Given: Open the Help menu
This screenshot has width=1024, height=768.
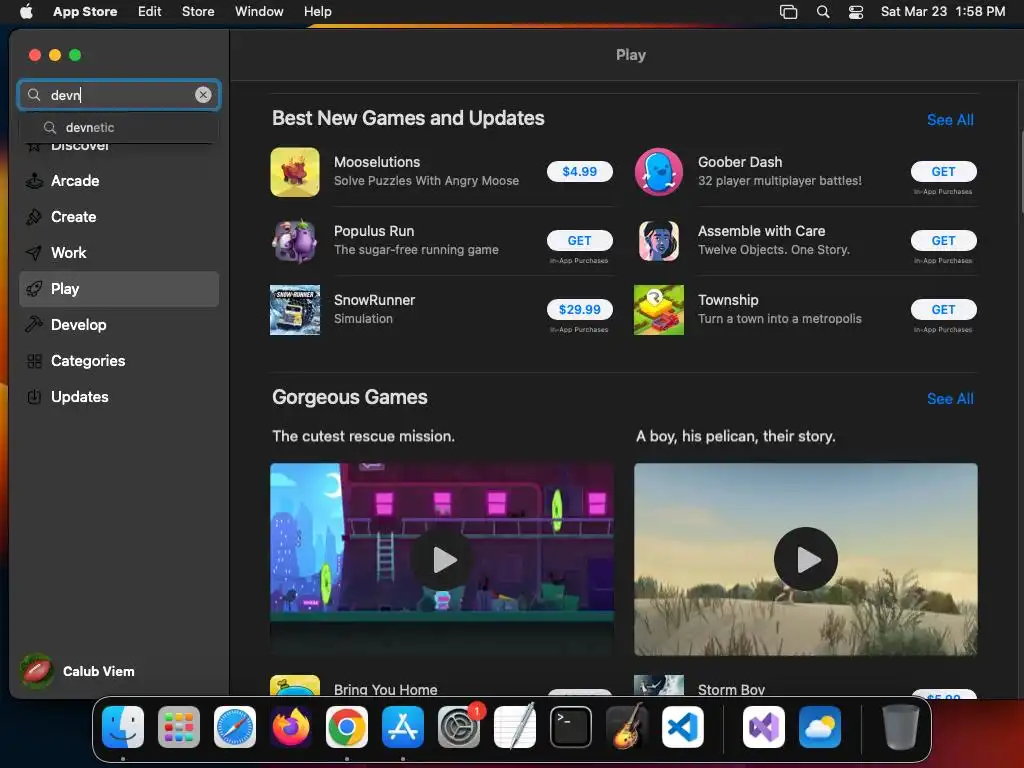Looking at the screenshot, I should coord(317,11).
